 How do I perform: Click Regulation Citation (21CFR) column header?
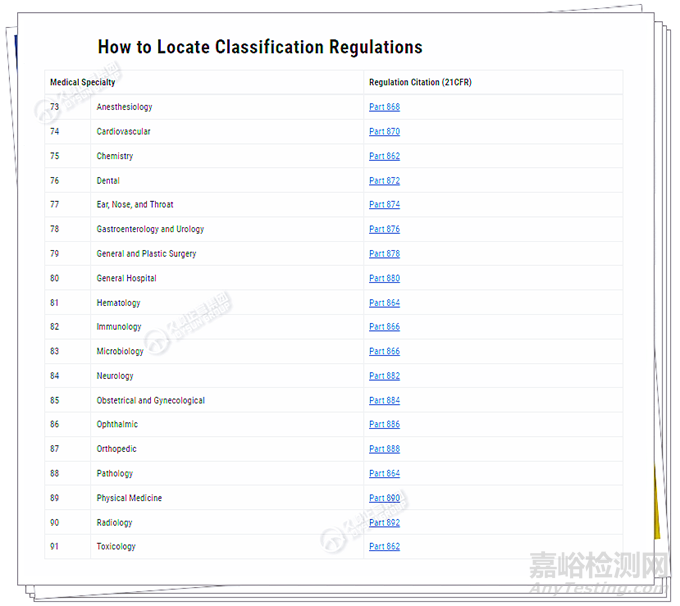420,82
